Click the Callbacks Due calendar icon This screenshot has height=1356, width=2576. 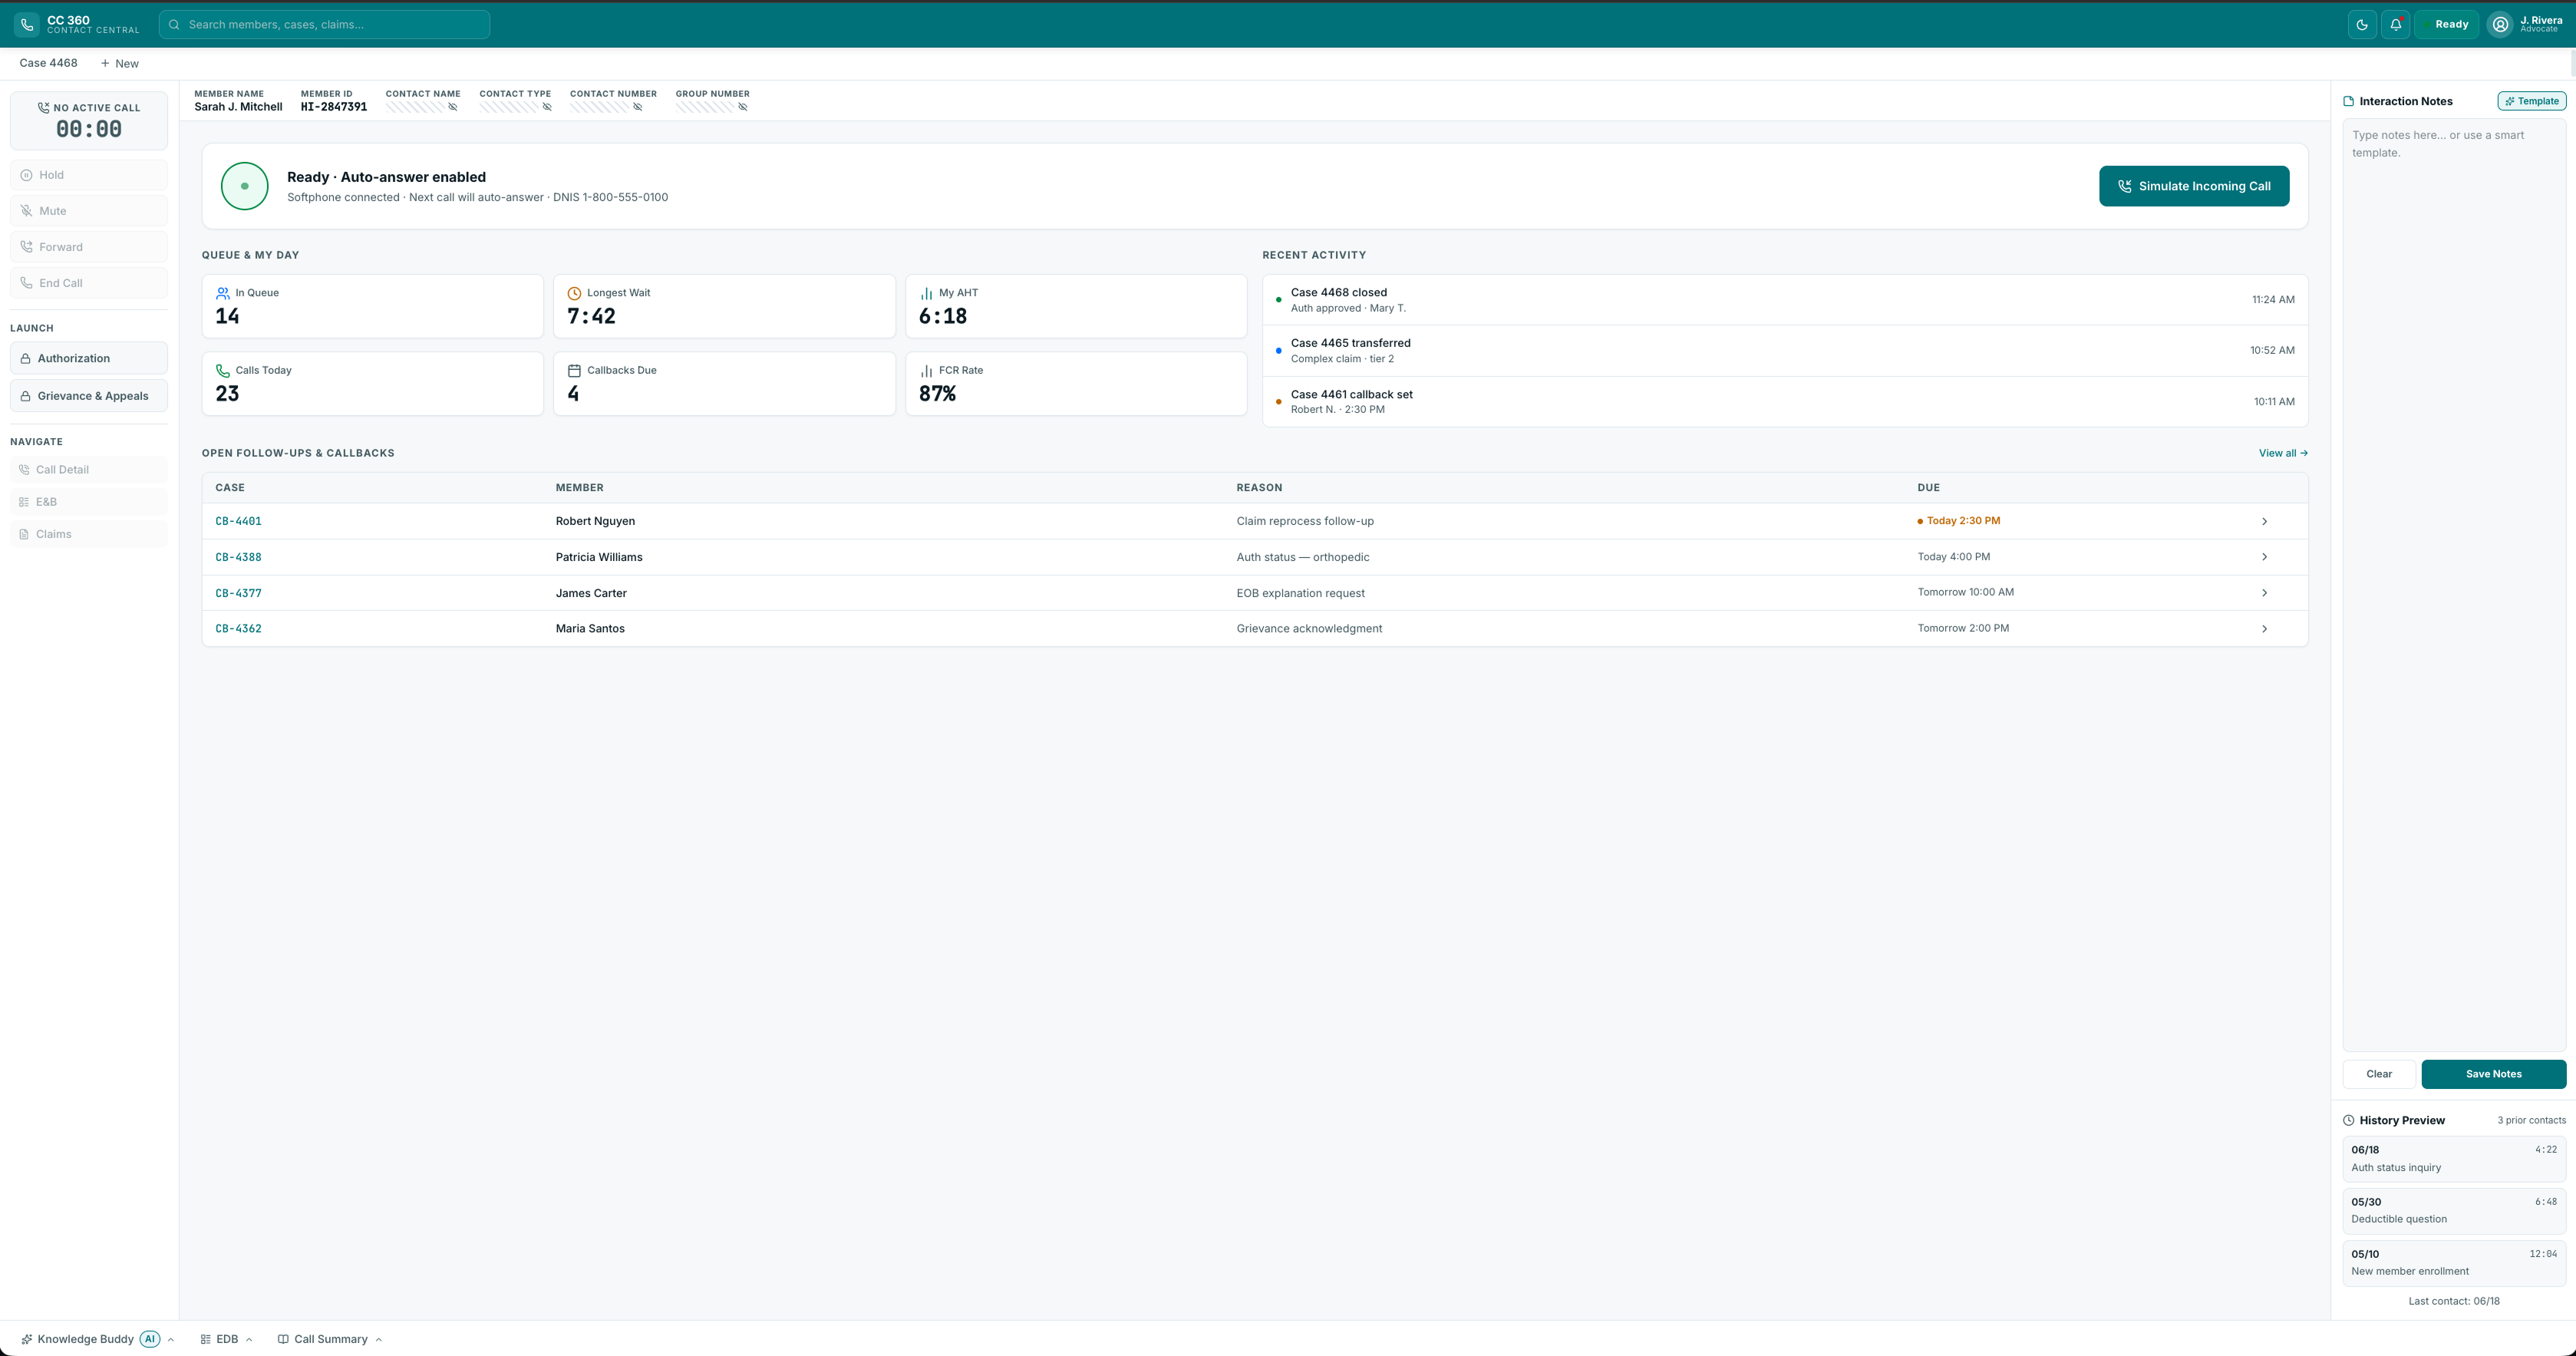(574, 370)
